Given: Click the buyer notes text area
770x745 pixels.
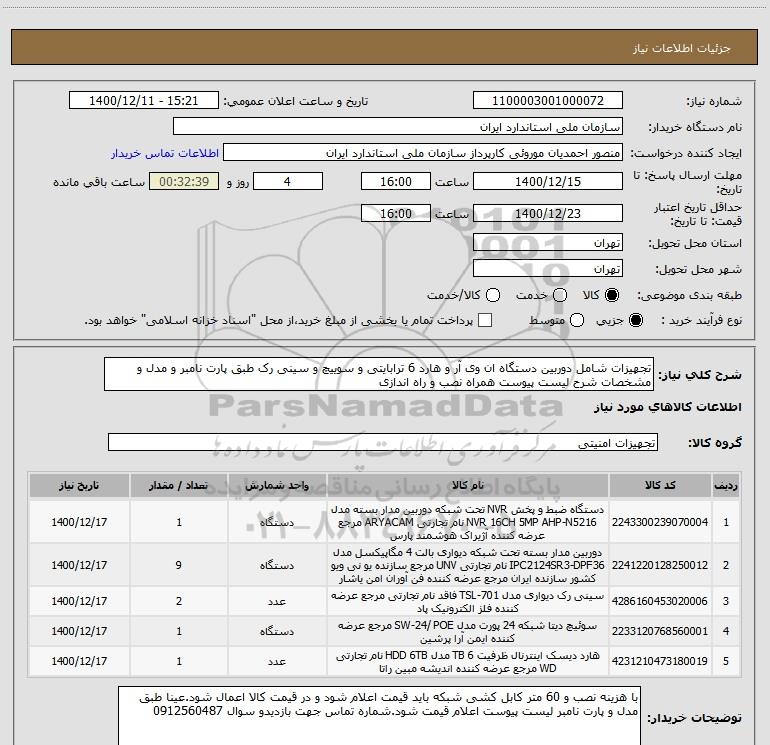Looking at the screenshot, I should pos(379,716).
